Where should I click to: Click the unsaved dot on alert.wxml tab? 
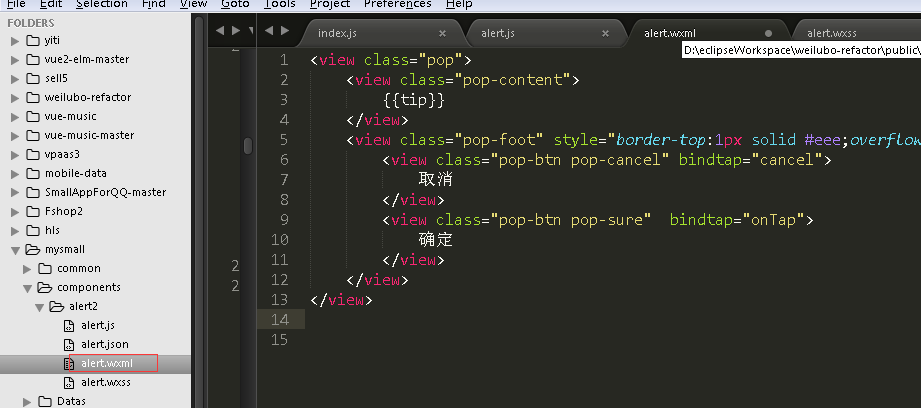tap(768, 33)
